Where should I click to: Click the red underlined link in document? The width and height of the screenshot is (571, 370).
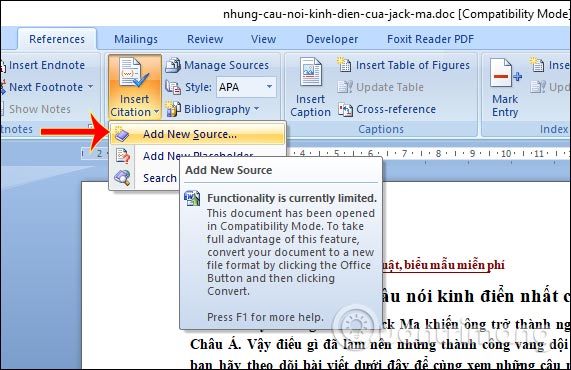[443, 265]
